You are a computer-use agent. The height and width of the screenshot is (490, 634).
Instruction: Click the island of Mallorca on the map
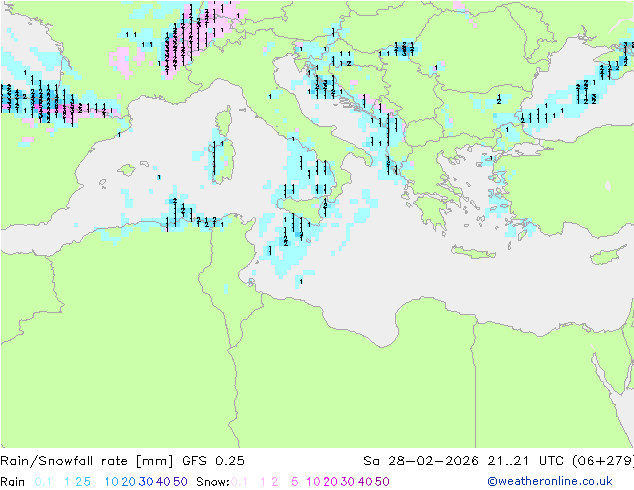pos(127,170)
